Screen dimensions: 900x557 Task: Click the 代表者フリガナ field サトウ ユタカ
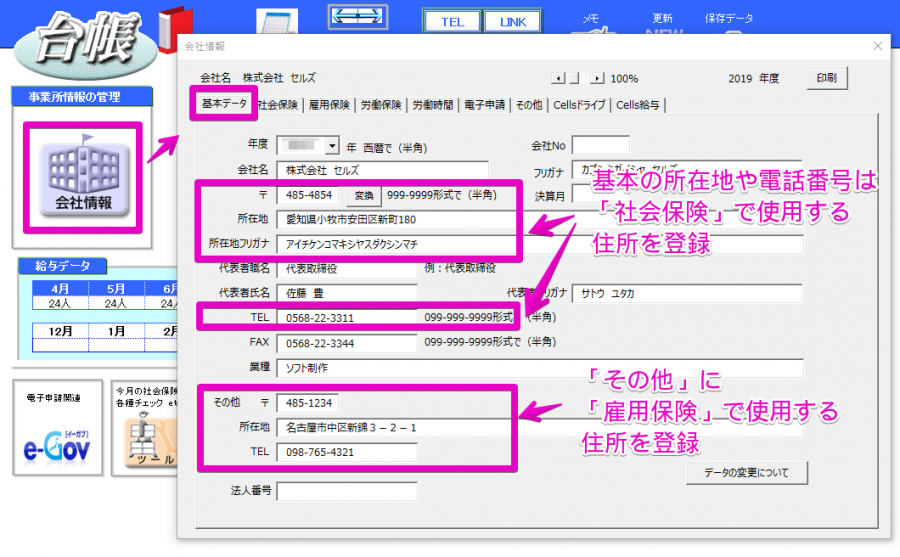tap(687, 293)
